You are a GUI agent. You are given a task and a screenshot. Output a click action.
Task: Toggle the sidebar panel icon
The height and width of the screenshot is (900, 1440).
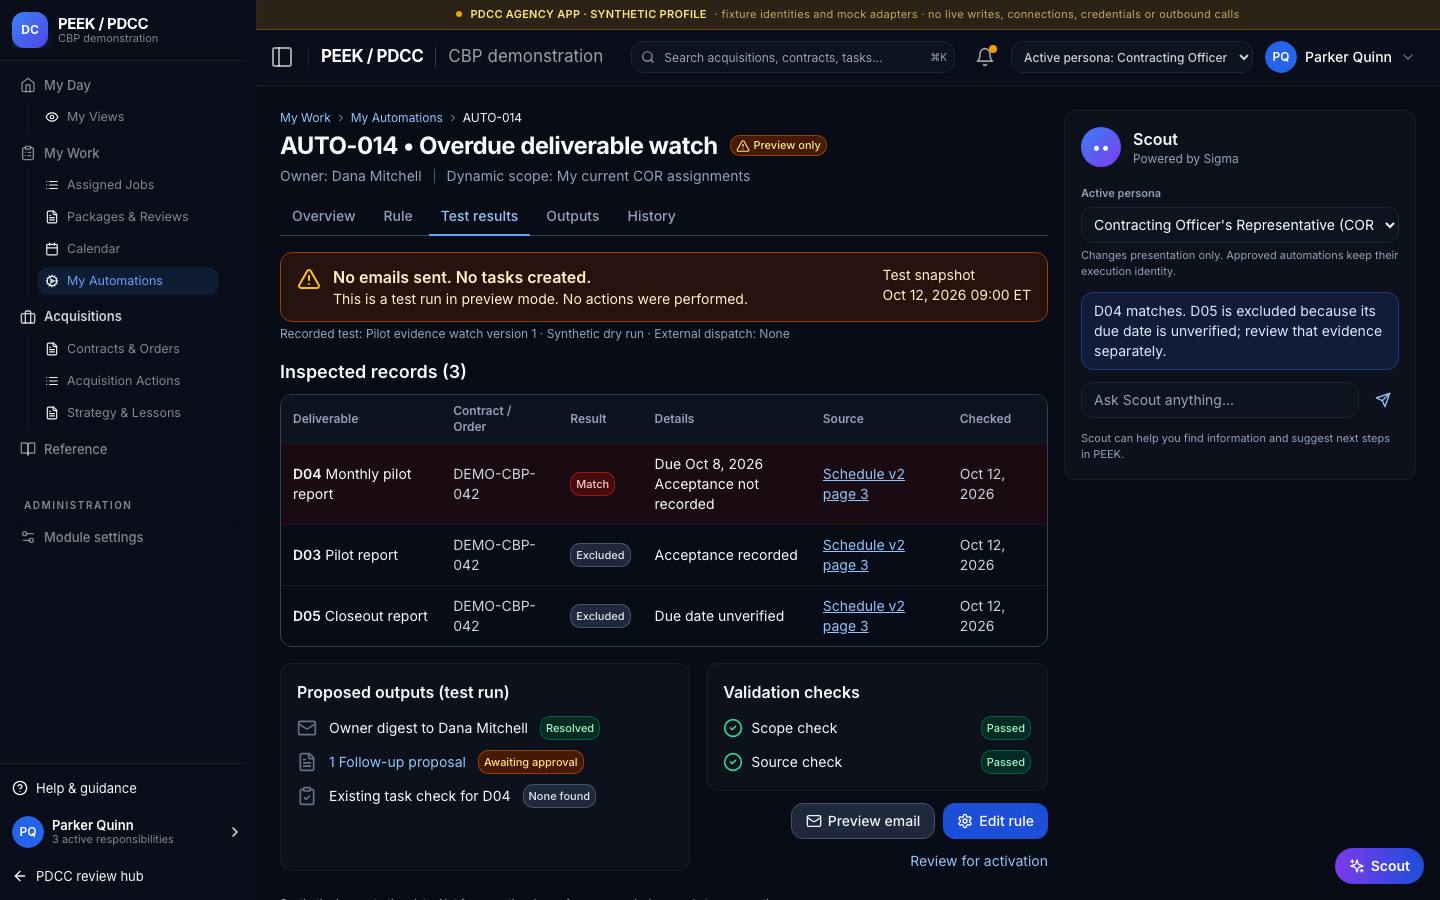(282, 57)
